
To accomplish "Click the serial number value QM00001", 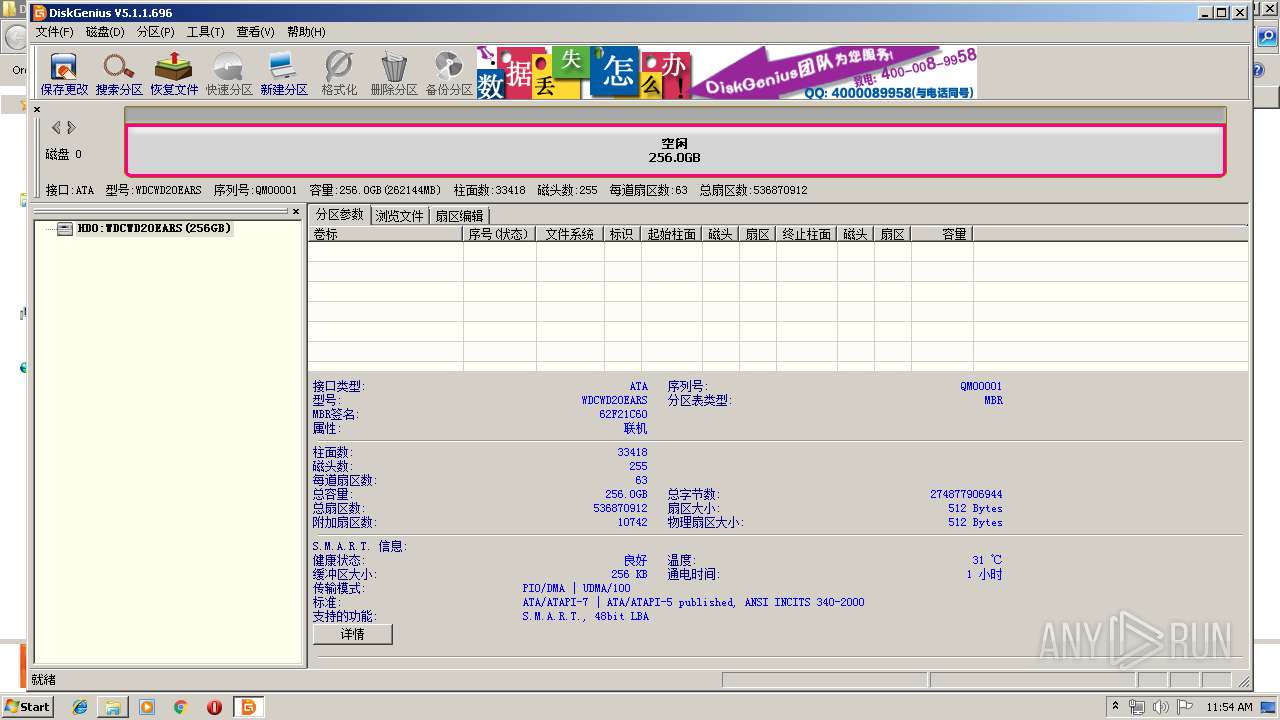I will pyautogui.click(x=981, y=386).
